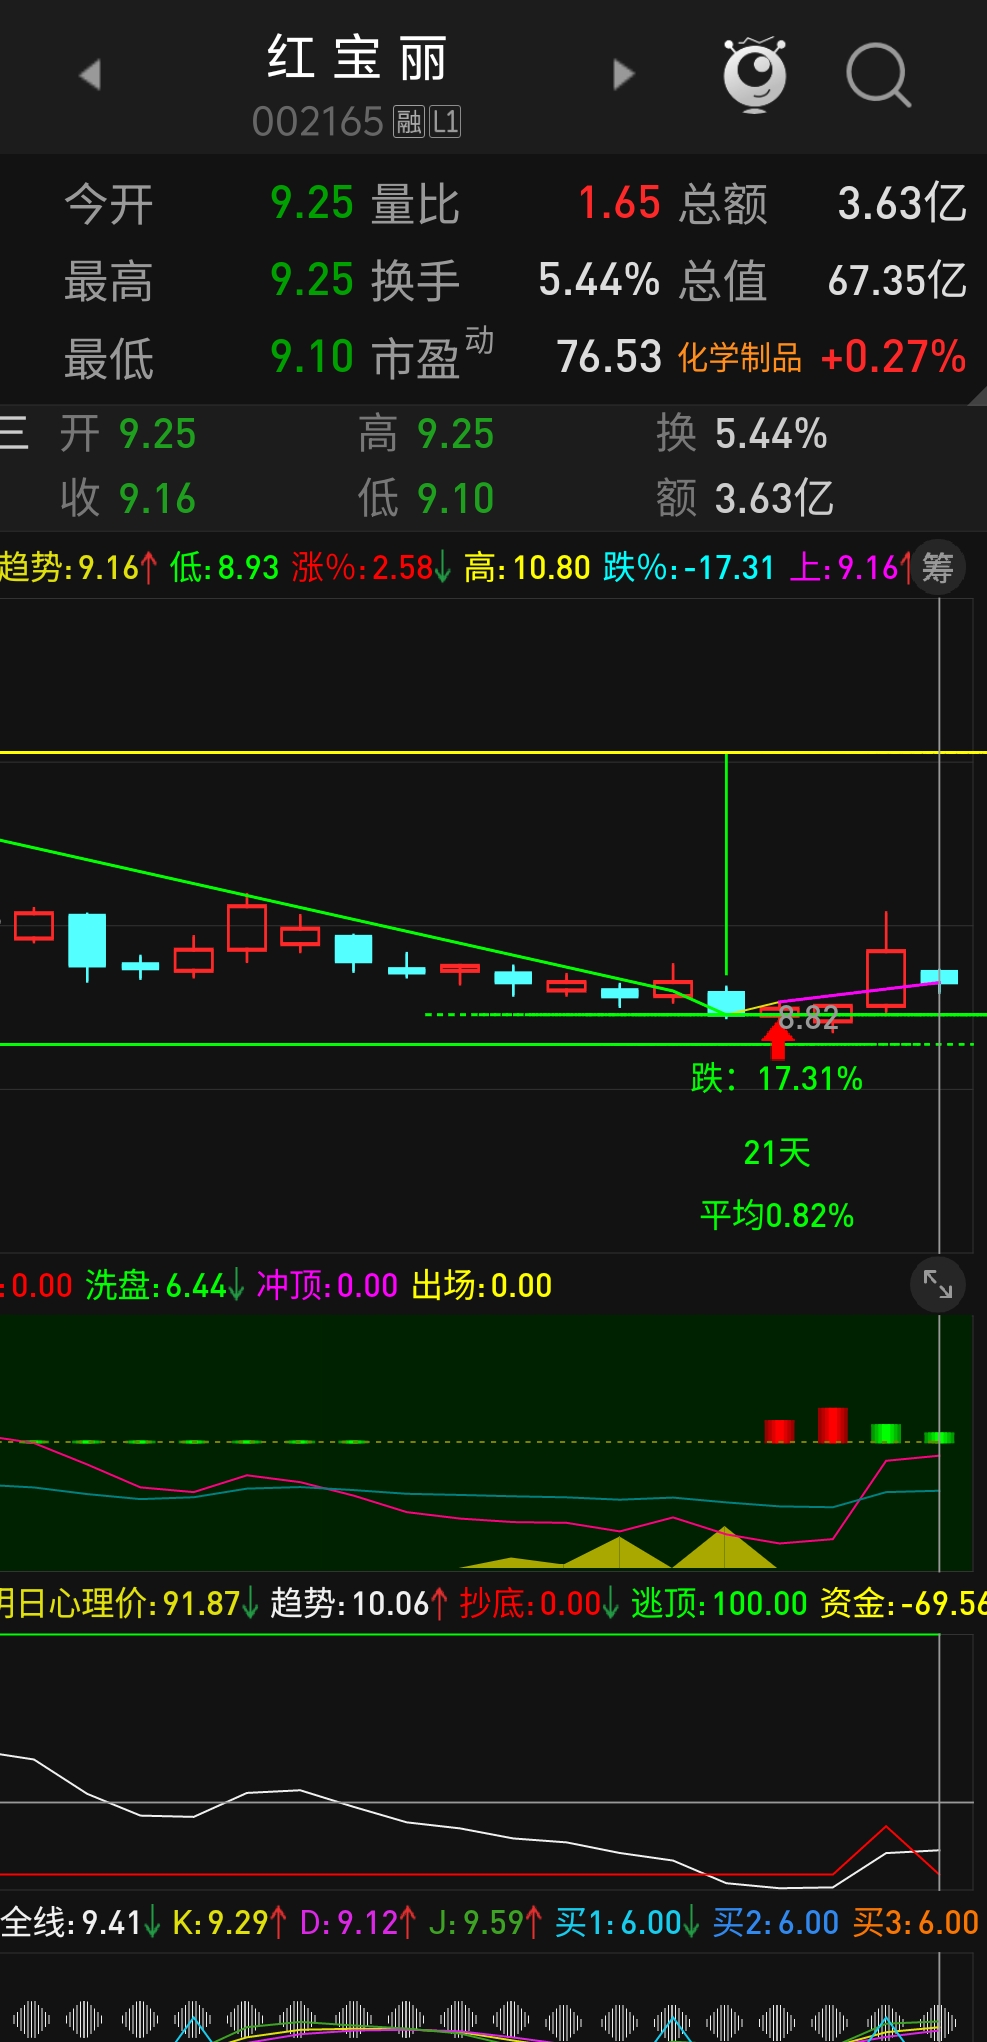987x2042 pixels.
Task: Tap the K:9.29 indicator value
Action: tap(230, 1921)
